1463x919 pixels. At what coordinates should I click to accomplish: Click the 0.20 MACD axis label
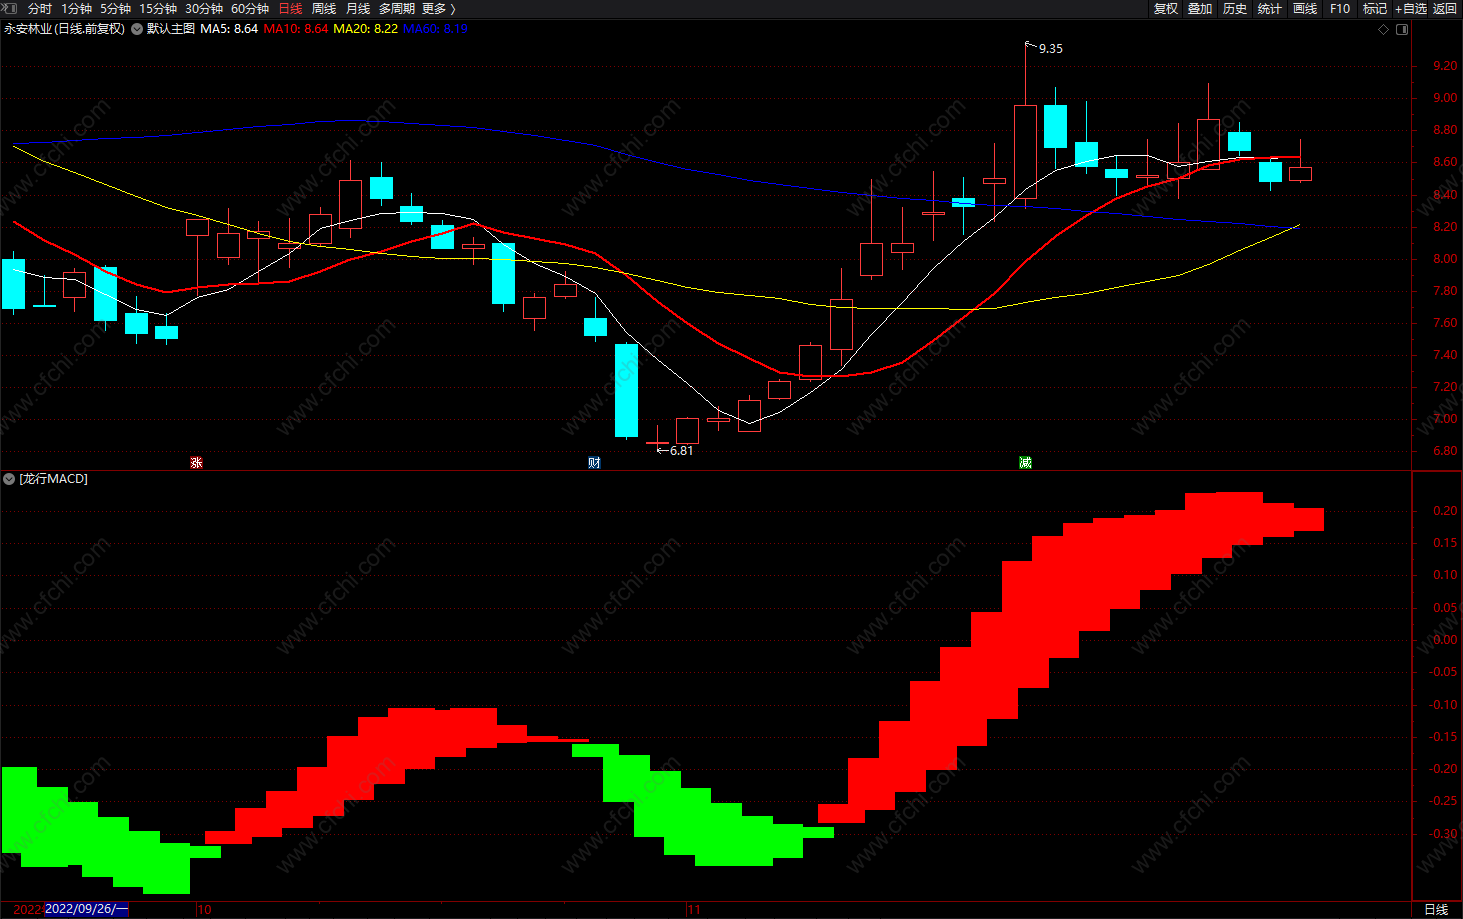(1445, 510)
